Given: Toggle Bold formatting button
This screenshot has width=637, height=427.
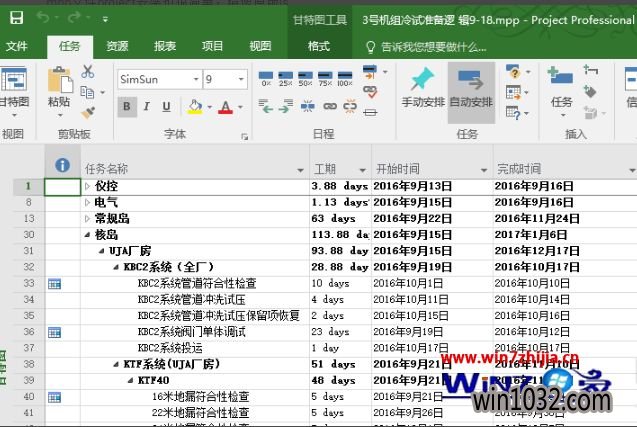Looking at the screenshot, I should click(127, 107).
